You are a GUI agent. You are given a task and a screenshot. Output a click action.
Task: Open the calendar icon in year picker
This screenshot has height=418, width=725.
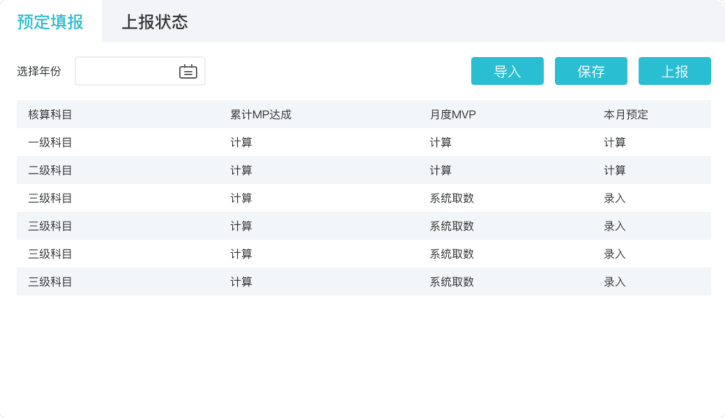(x=188, y=71)
